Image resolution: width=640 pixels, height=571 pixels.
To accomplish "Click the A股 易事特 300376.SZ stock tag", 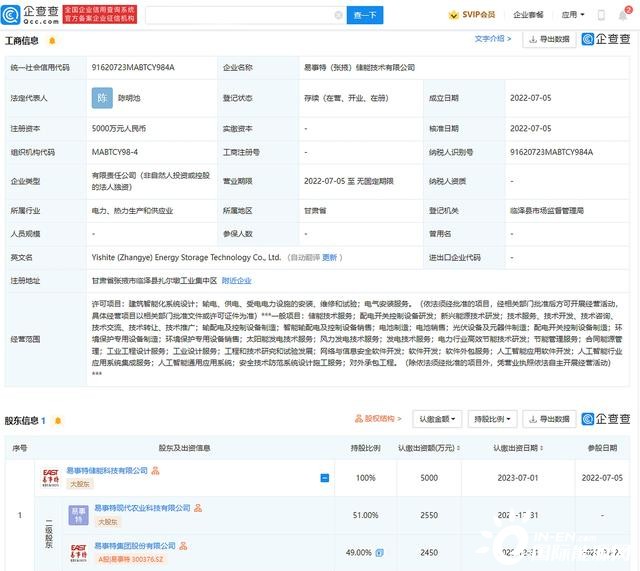I will (130, 559).
